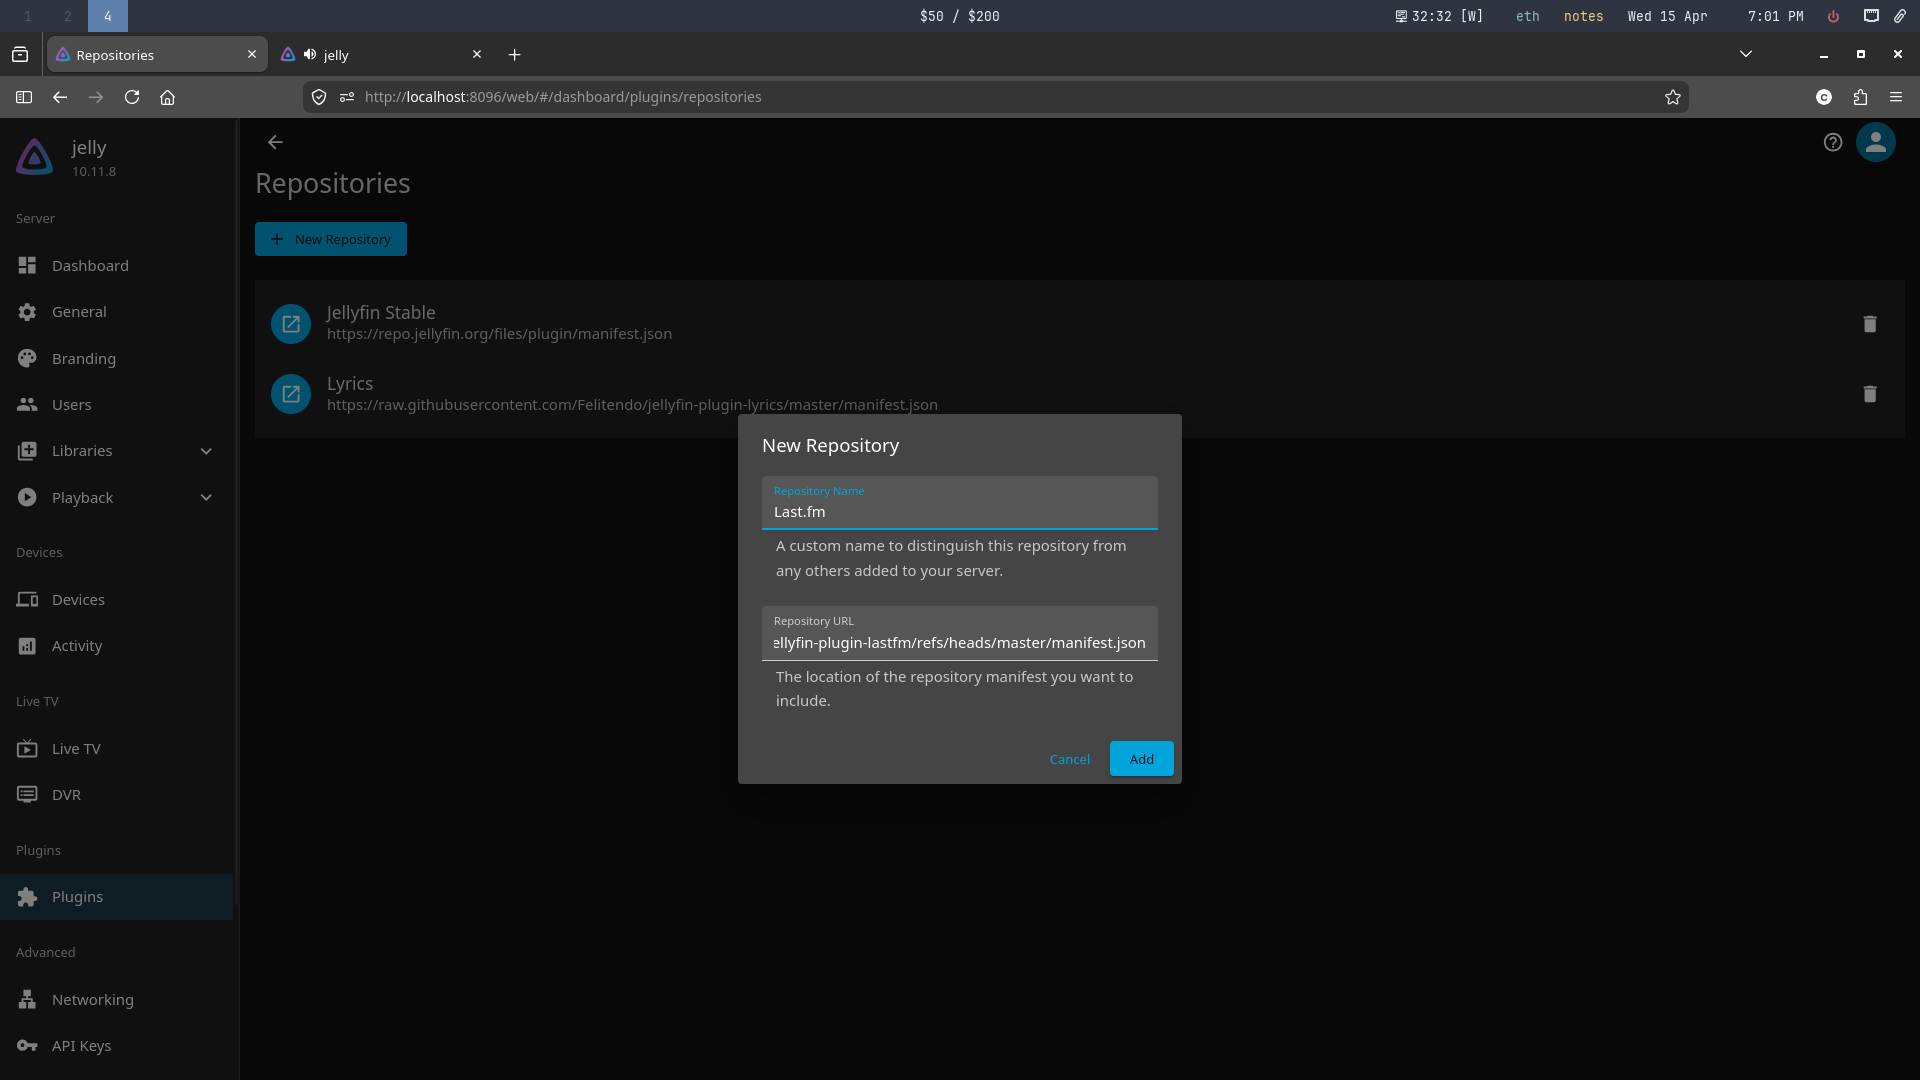This screenshot has height=1080, width=1920.
Task: Click Add in New Repository dialog
Action: (1142, 759)
